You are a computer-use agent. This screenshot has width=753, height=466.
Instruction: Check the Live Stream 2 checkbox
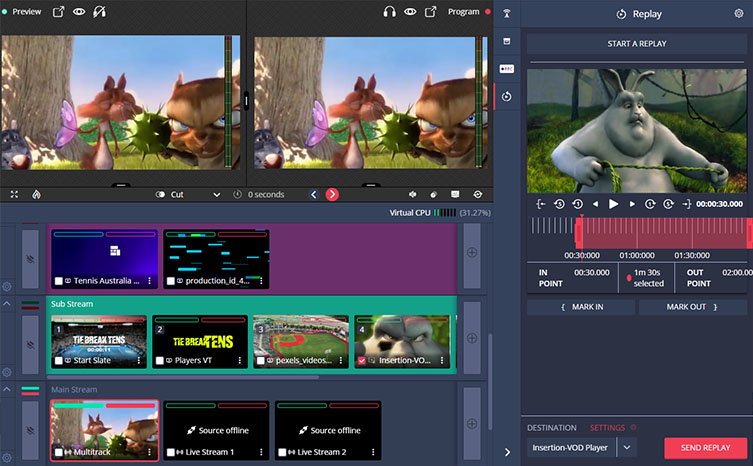click(x=282, y=452)
